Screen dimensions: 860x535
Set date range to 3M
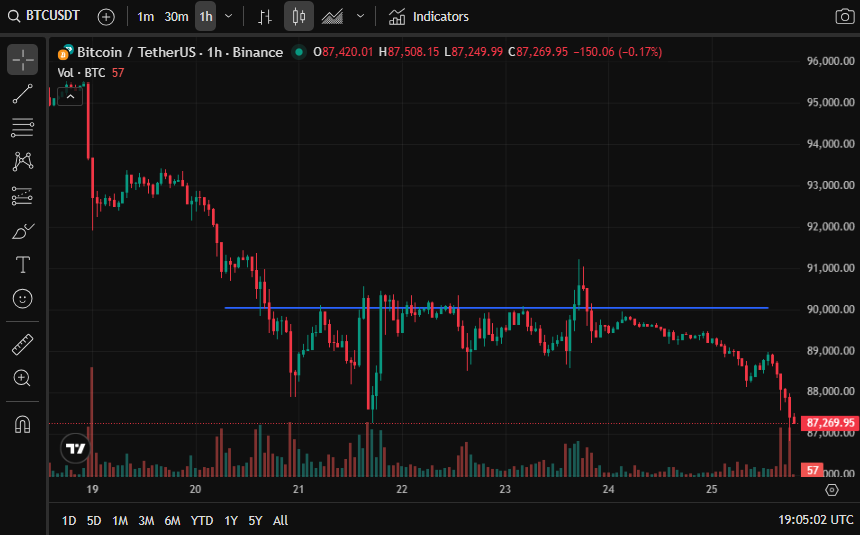click(146, 520)
